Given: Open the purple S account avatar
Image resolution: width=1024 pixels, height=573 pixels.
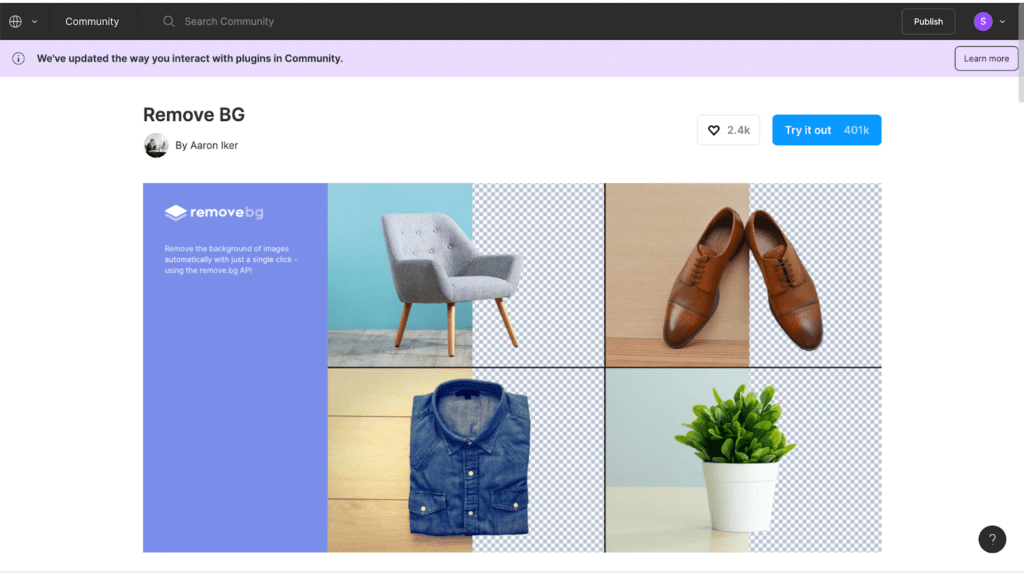Looking at the screenshot, I should coord(983,22).
